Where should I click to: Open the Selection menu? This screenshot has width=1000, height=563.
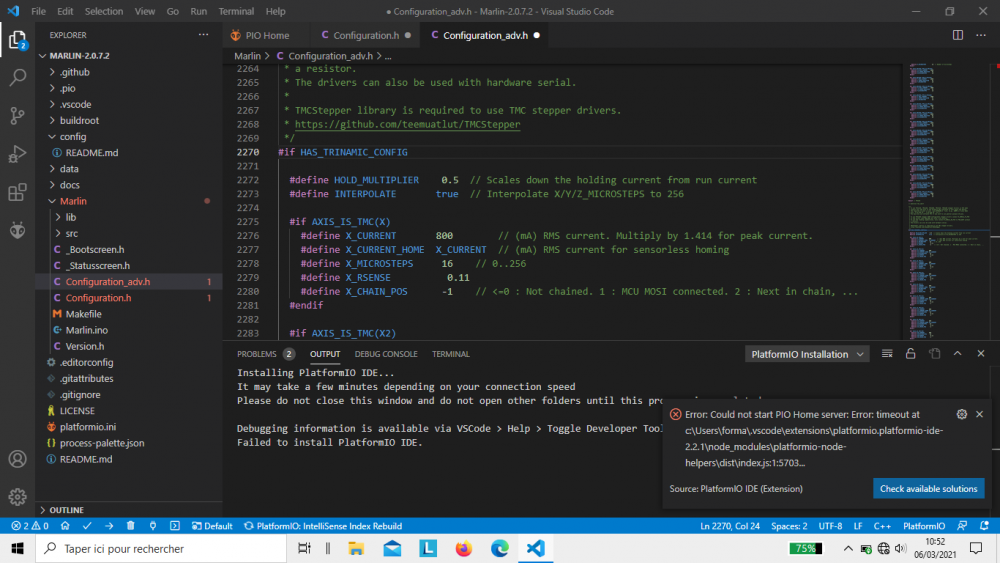point(103,11)
